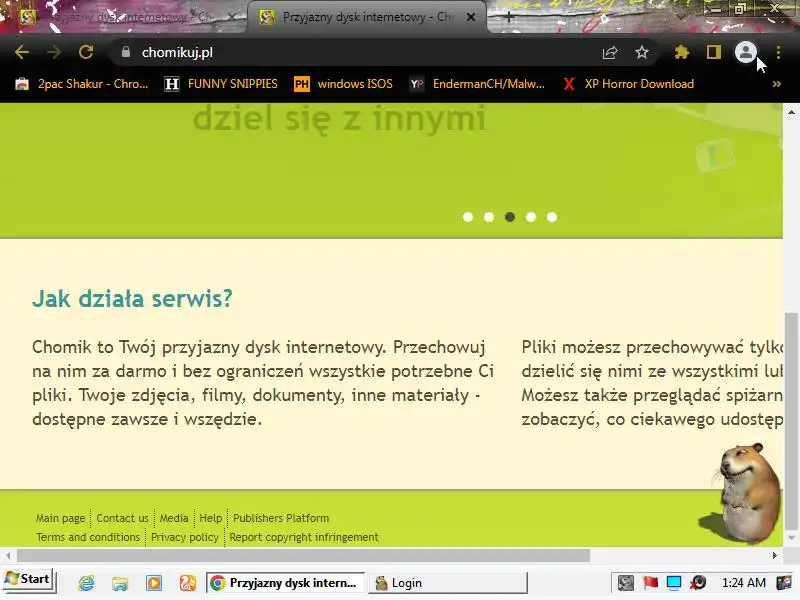Screen dimensions: 800x600
Task: Bookmark this tab with the star icon
Action: (642, 52)
